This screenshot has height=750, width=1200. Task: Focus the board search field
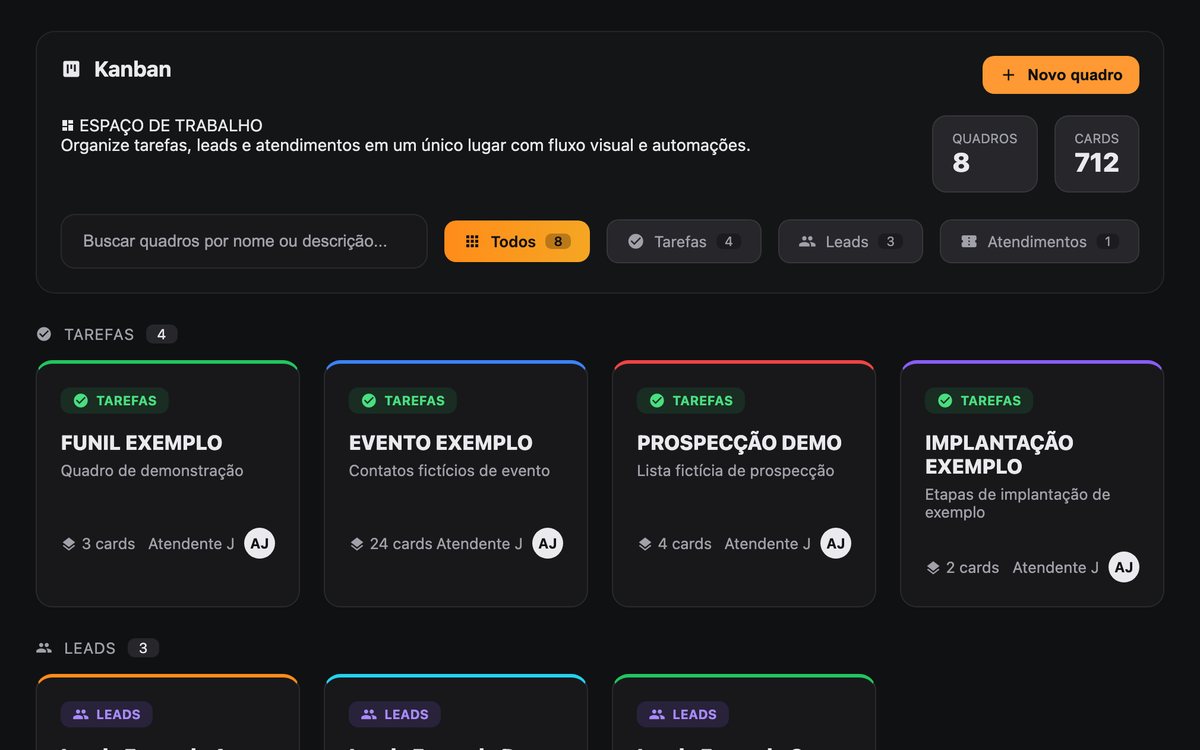coord(244,241)
